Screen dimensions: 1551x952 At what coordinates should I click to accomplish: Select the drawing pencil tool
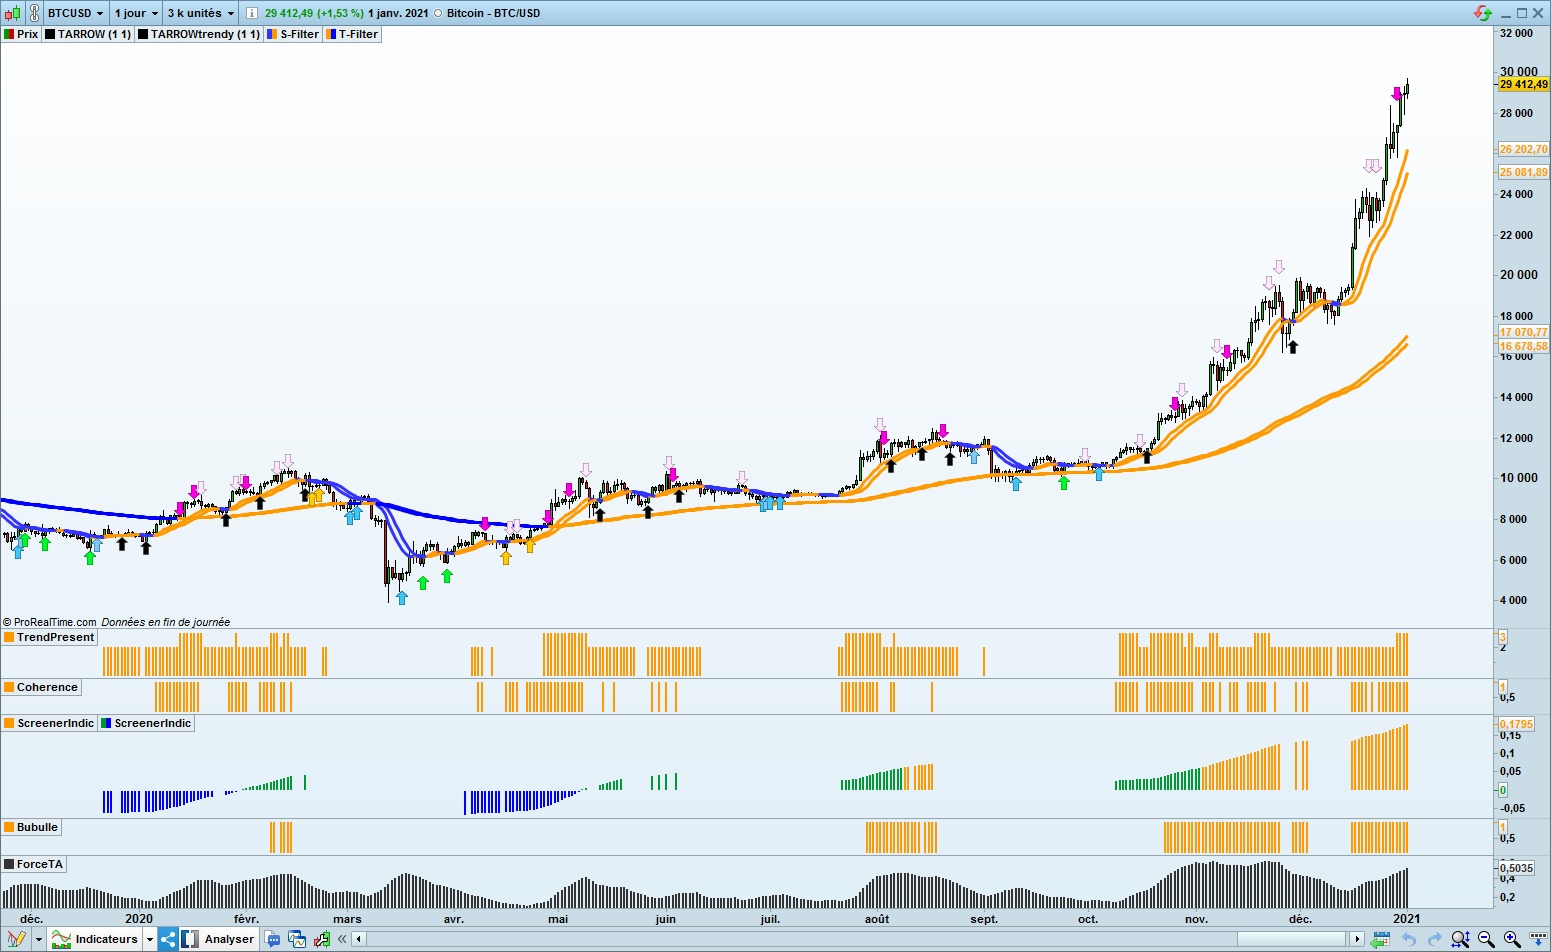coord(15,939)
